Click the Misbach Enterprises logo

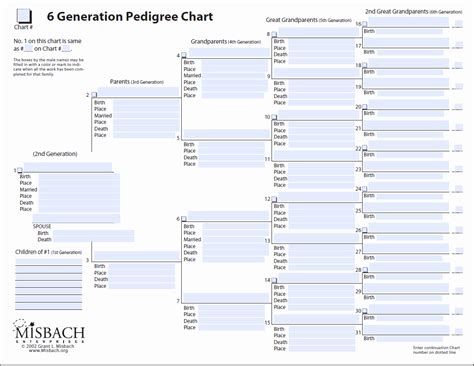tap(49, 332)
